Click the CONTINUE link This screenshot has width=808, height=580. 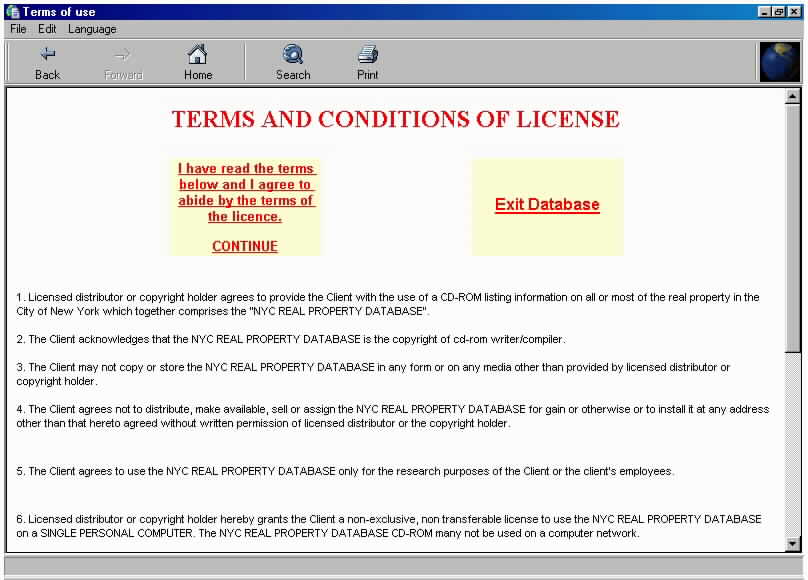[x=245, y=246]
